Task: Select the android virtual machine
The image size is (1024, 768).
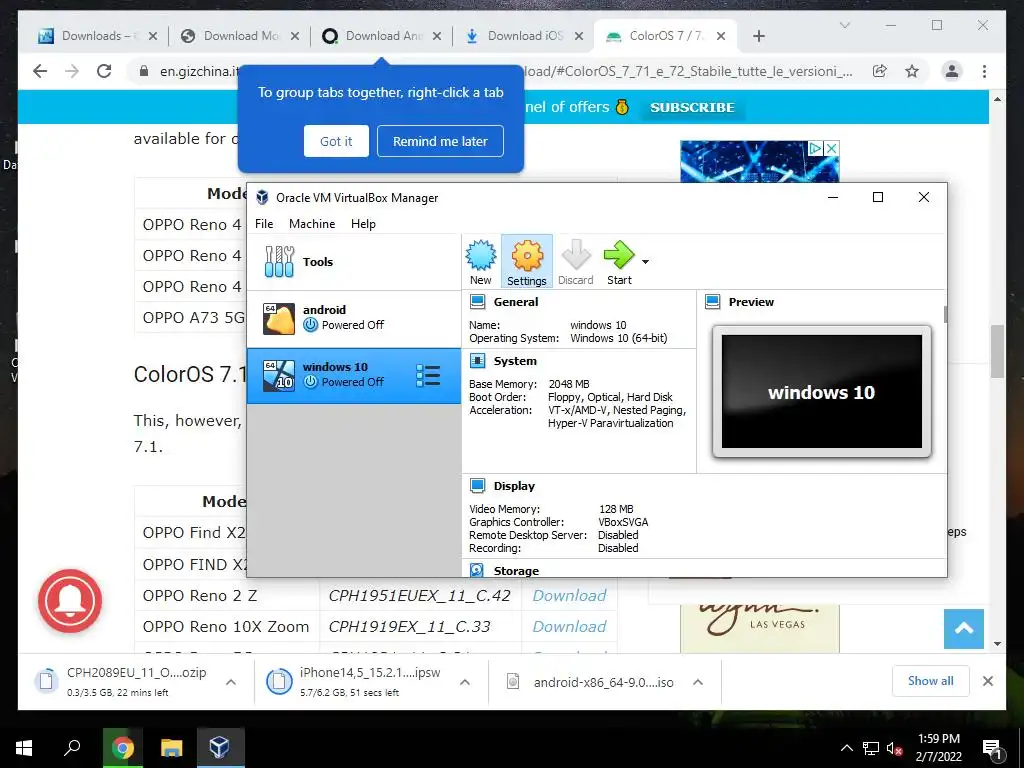Action: point(354,318)
